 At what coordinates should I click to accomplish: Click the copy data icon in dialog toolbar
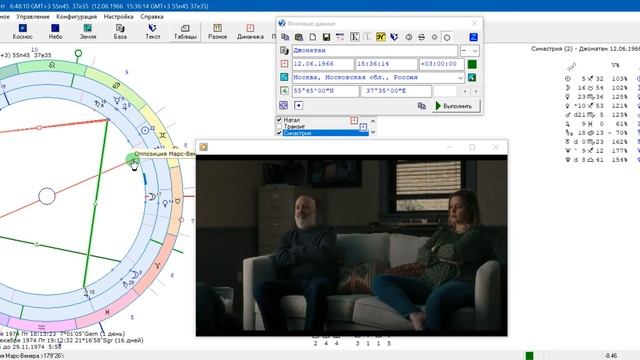(x=285, y=37)
